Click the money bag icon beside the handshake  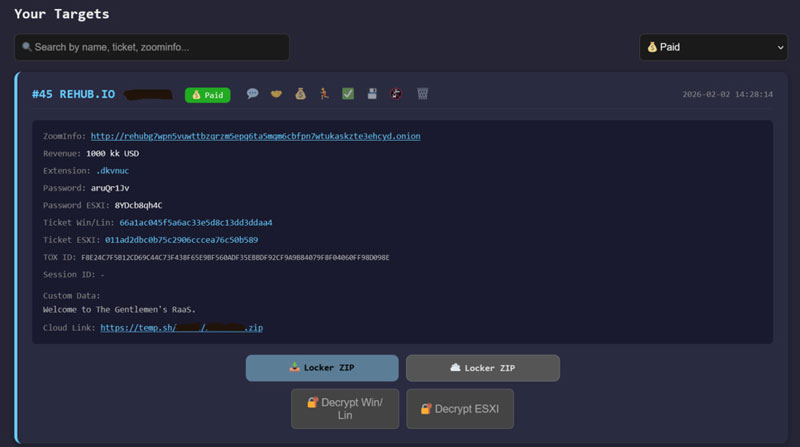301,94
